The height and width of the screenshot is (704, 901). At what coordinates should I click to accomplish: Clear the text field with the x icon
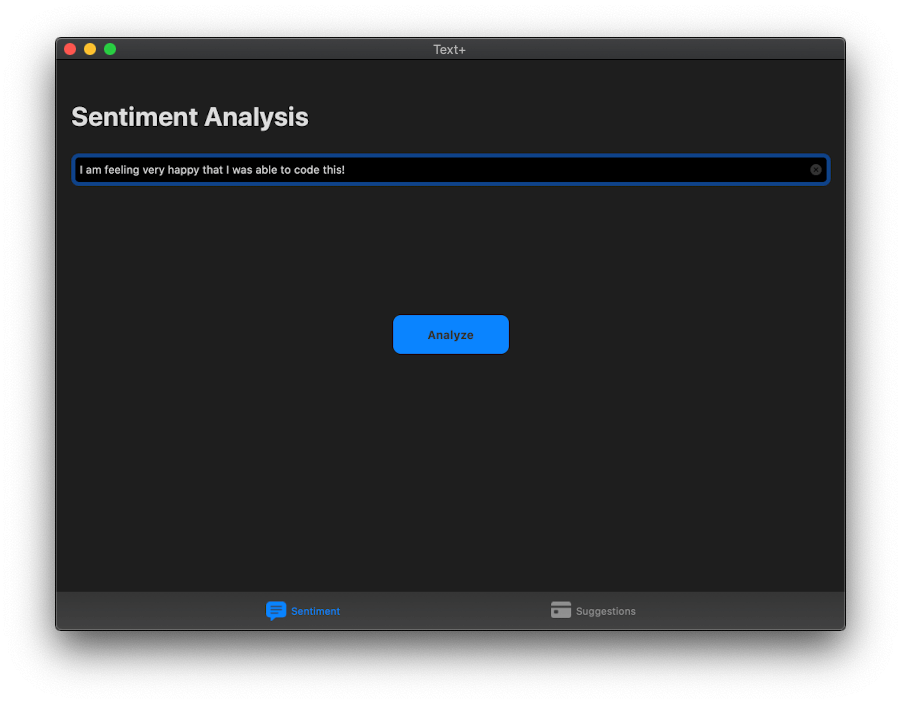coord(816,170)
